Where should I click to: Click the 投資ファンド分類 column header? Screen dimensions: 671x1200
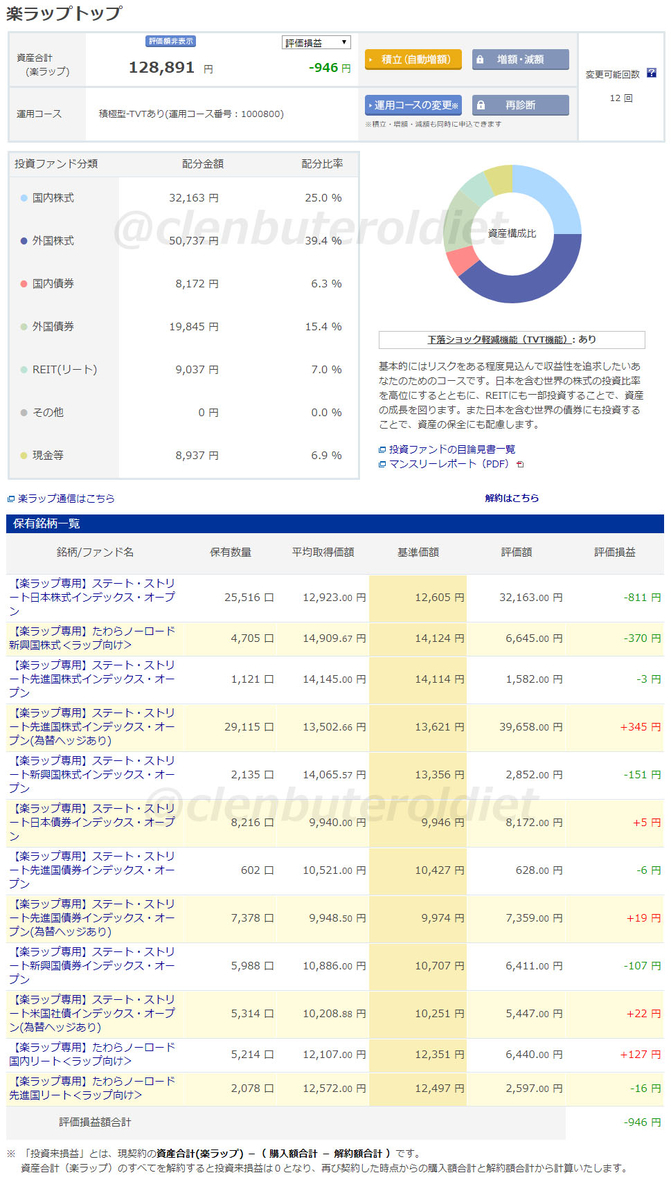pyautogui.click(x=56, y=164)
